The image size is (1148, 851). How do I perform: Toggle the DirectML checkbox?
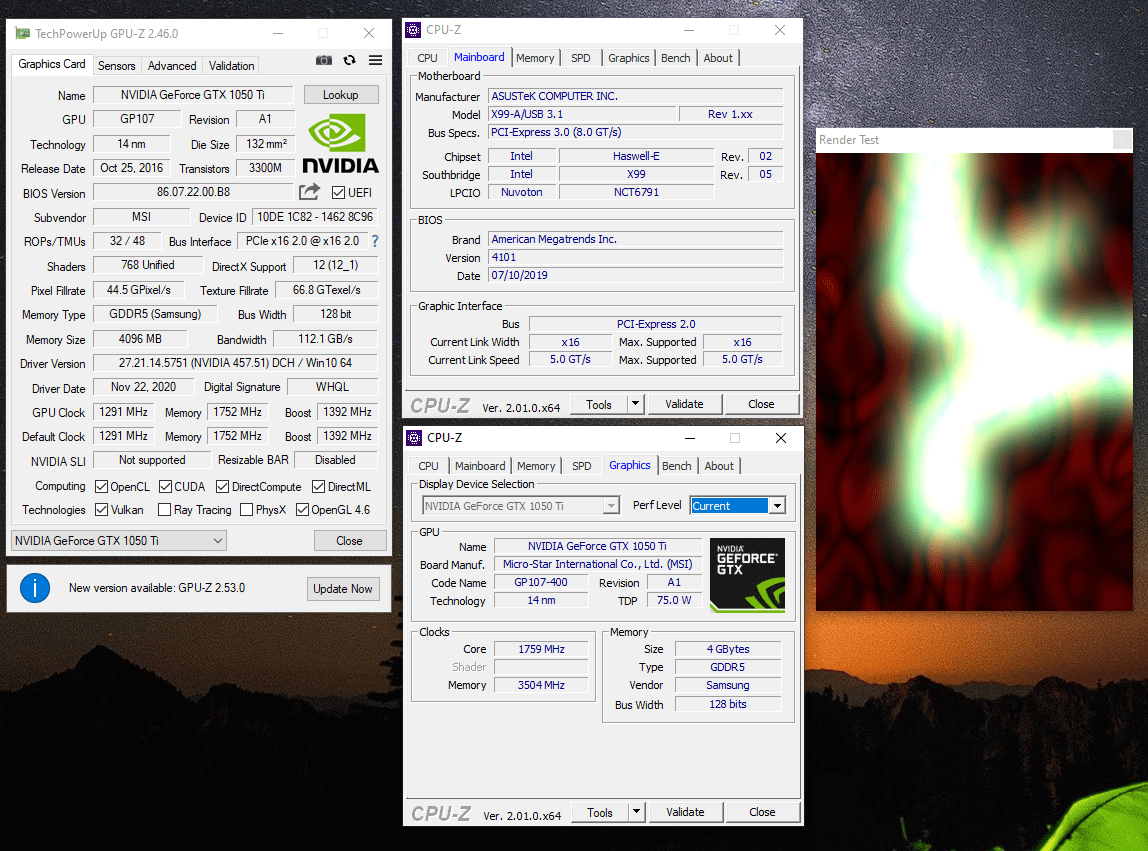[x=318, y=487]
